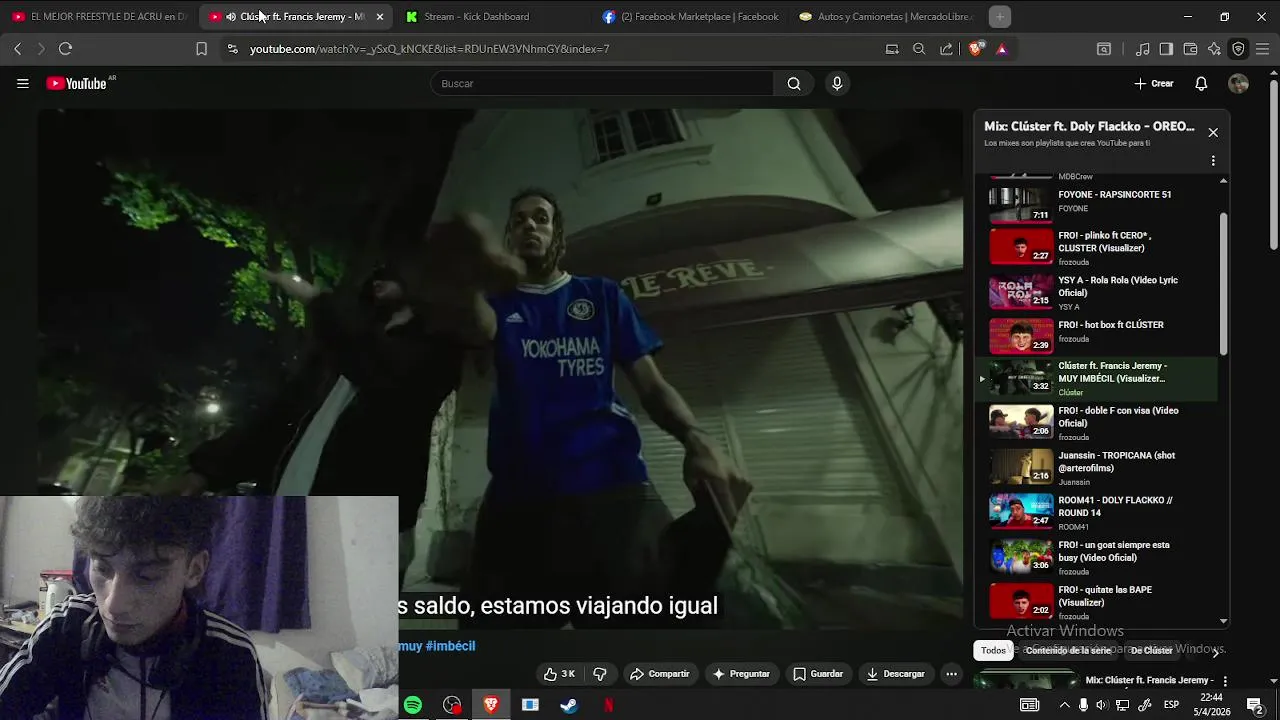Share this page via browser share icon

(946, 48)
